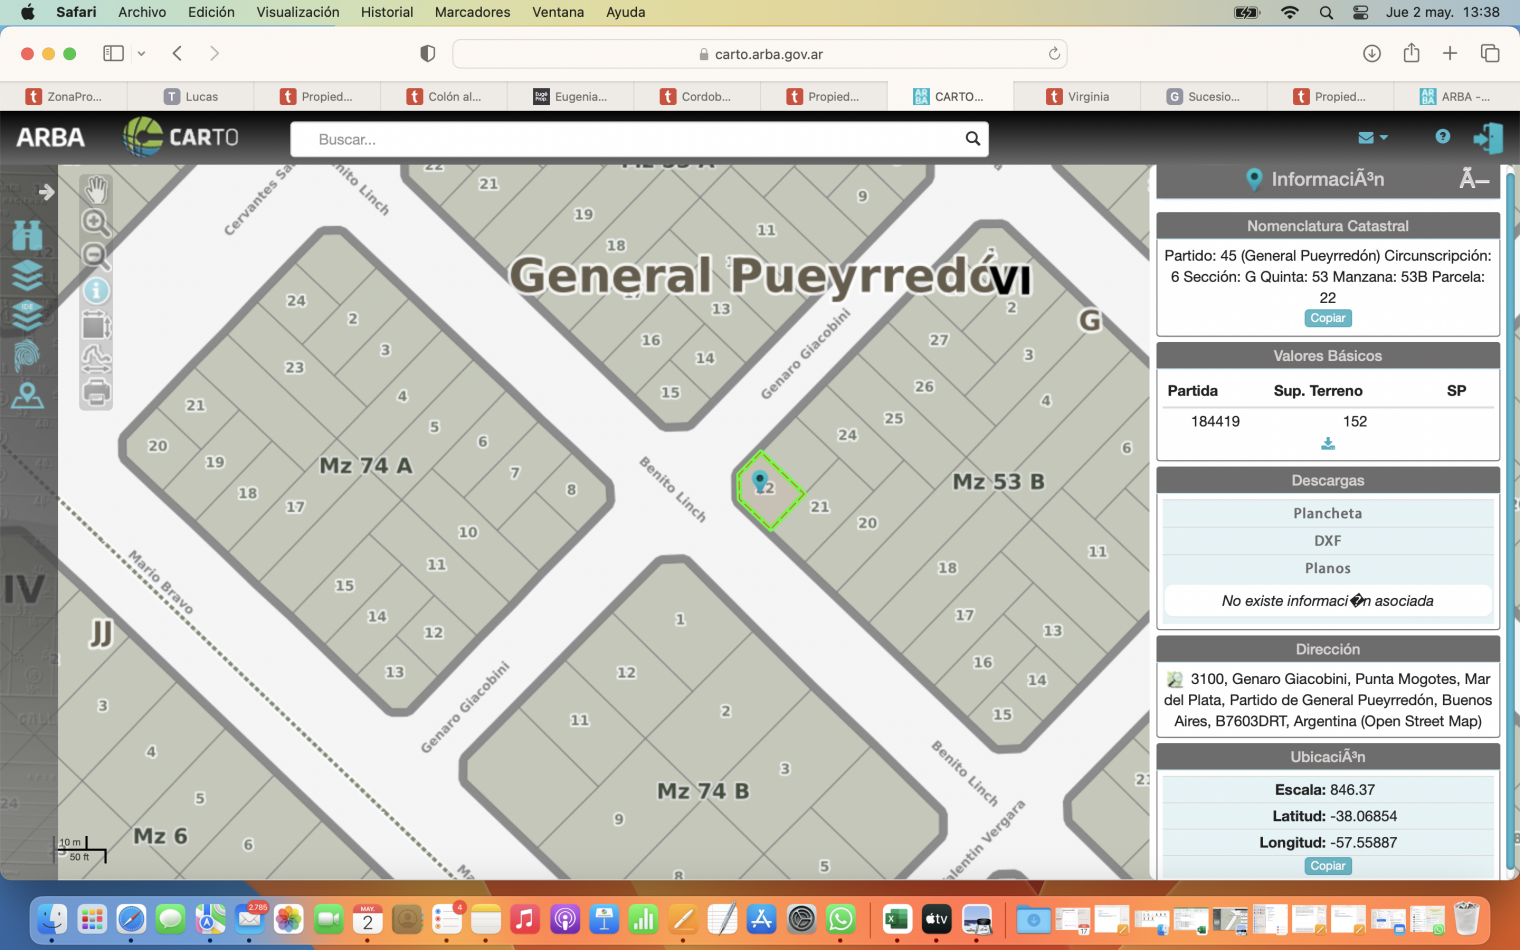This screenshot has width=1520, height=950.
Task: Select the distance measurement tool
Action: coord(96,358)
